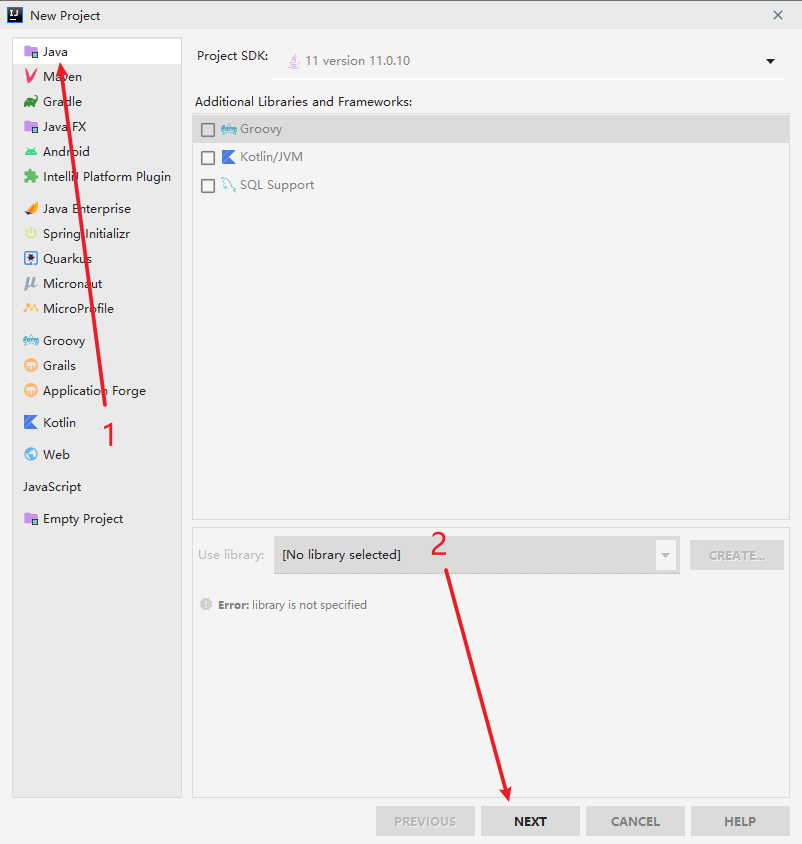Click the IntelliJ Platform Plugin puzzle icon
The width and height of the screenshot is (802, 844).
[31, 177]
